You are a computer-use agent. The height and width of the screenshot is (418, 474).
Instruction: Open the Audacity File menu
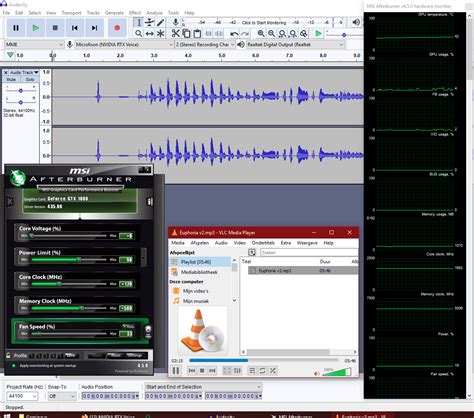pyautogui.click(x=6, y=13)
